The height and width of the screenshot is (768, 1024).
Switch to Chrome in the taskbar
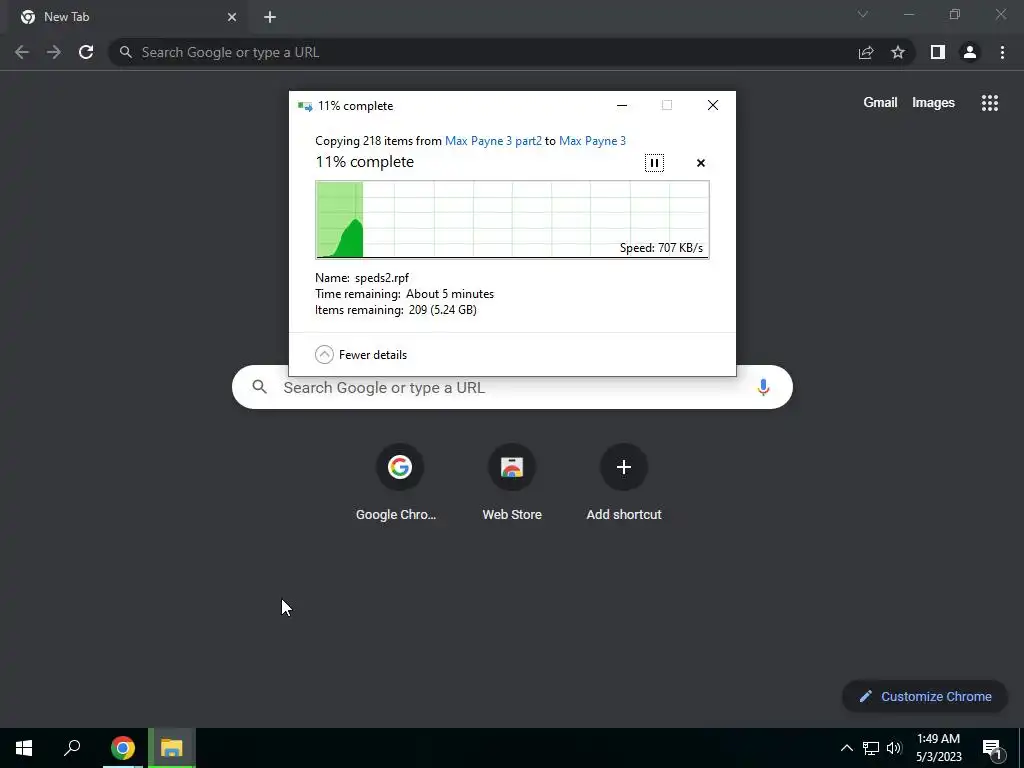[122, 748]
